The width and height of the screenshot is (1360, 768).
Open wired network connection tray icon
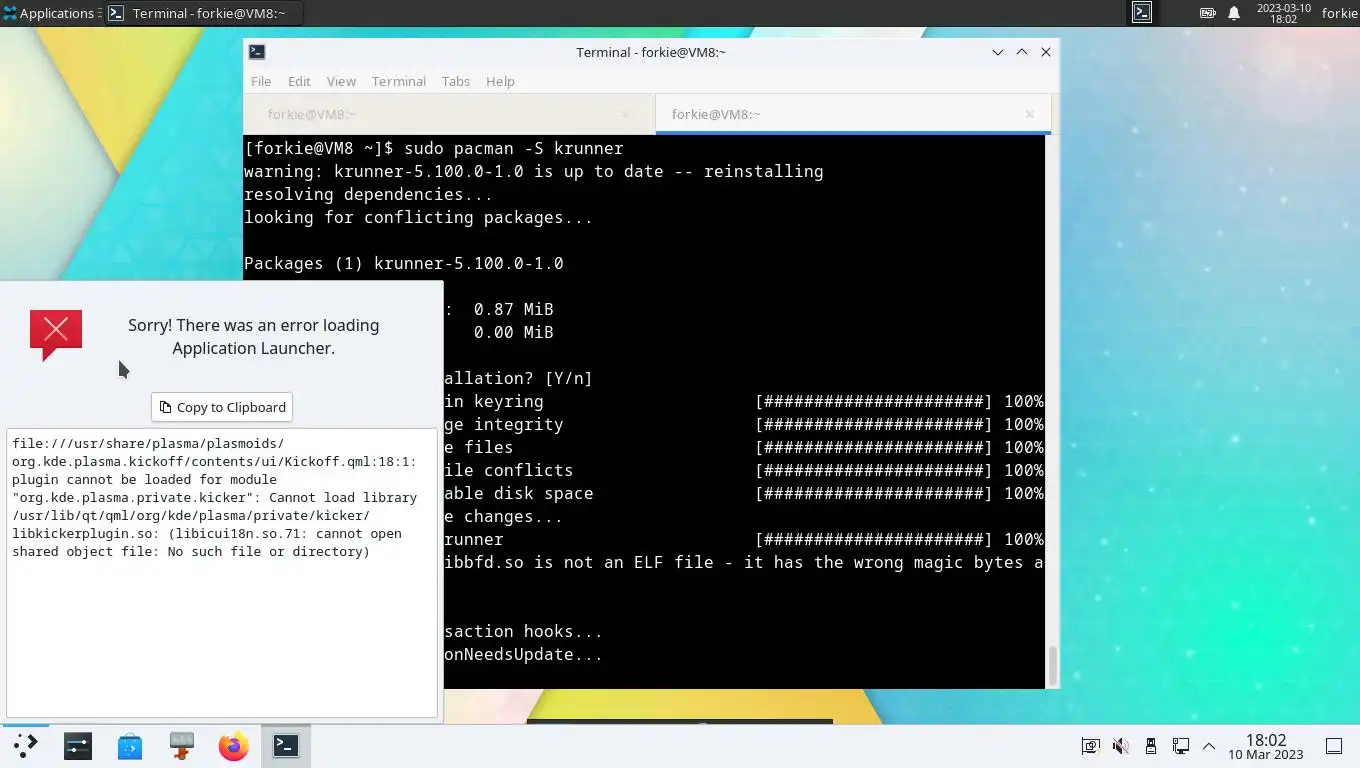coord(1181,745)
